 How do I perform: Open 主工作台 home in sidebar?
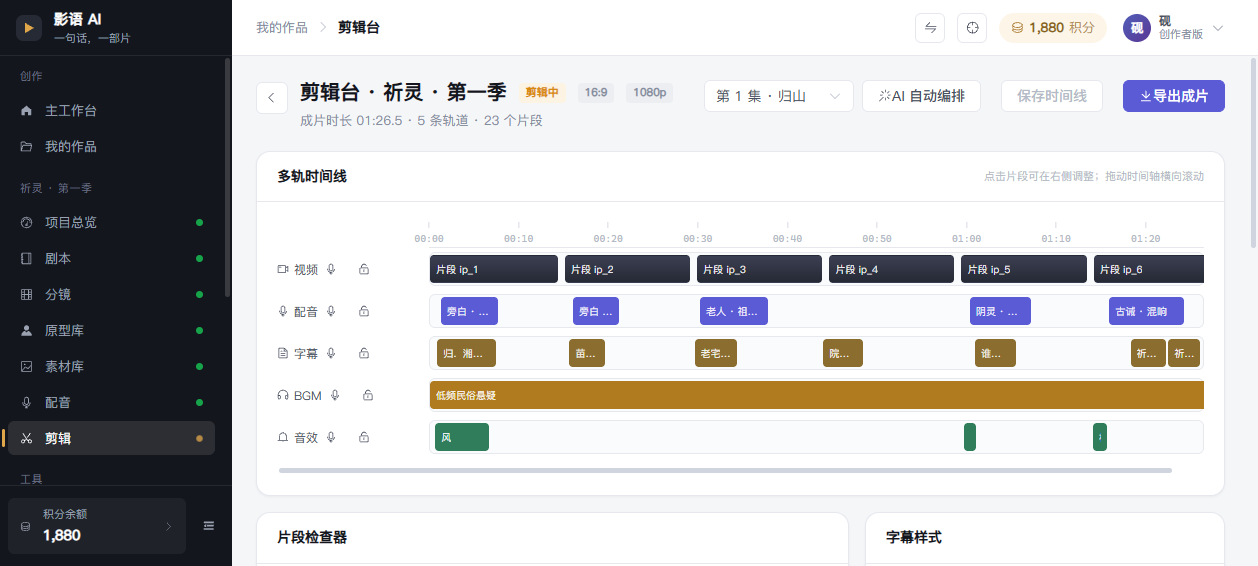[x=111, y=110]
